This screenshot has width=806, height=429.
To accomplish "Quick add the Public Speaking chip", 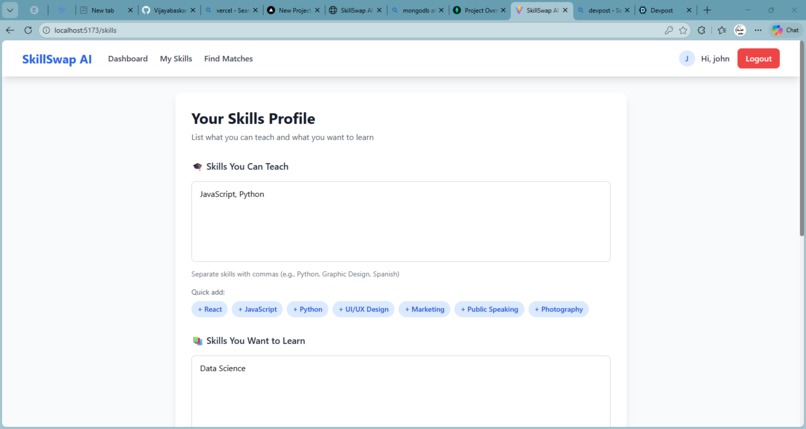I will tap(489, 309).
